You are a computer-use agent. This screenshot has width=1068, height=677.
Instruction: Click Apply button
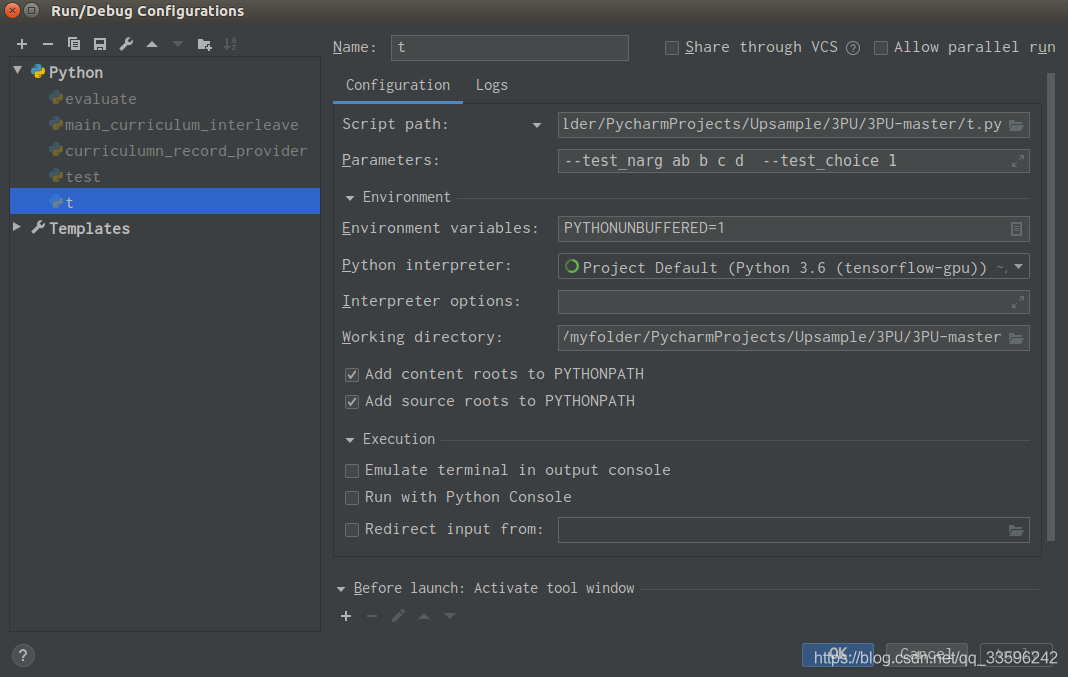point(1016,654)
